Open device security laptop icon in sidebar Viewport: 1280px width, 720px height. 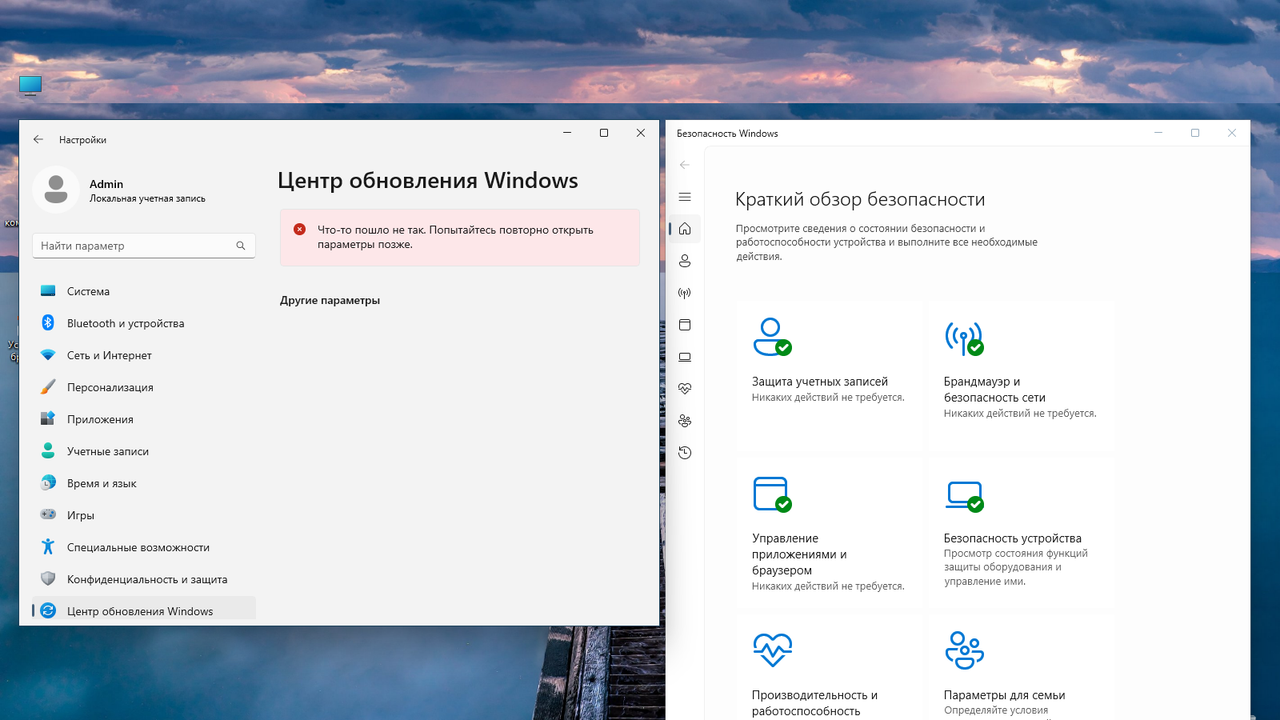[x=684, y=357]
